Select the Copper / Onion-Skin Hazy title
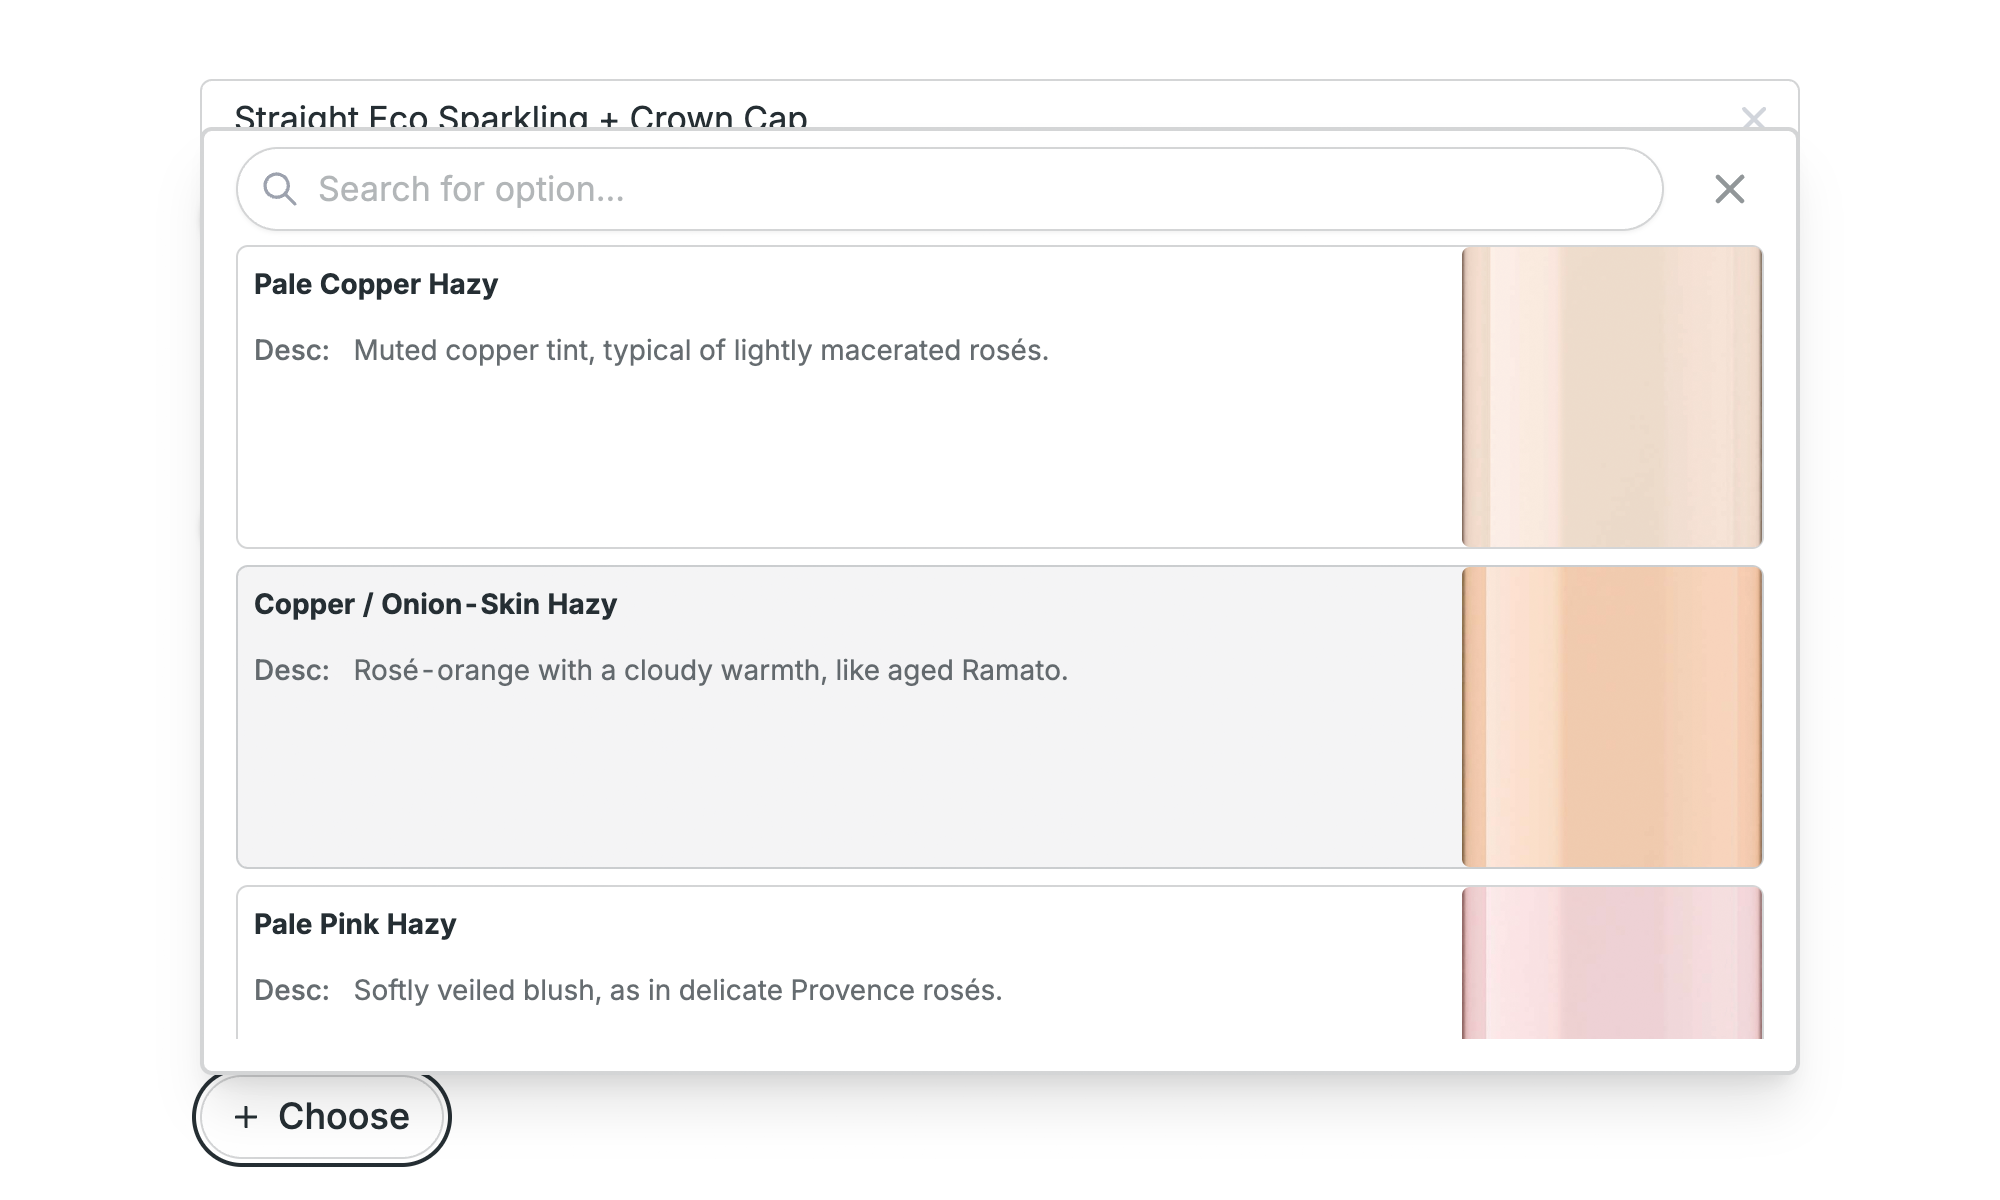 point(435,605)
